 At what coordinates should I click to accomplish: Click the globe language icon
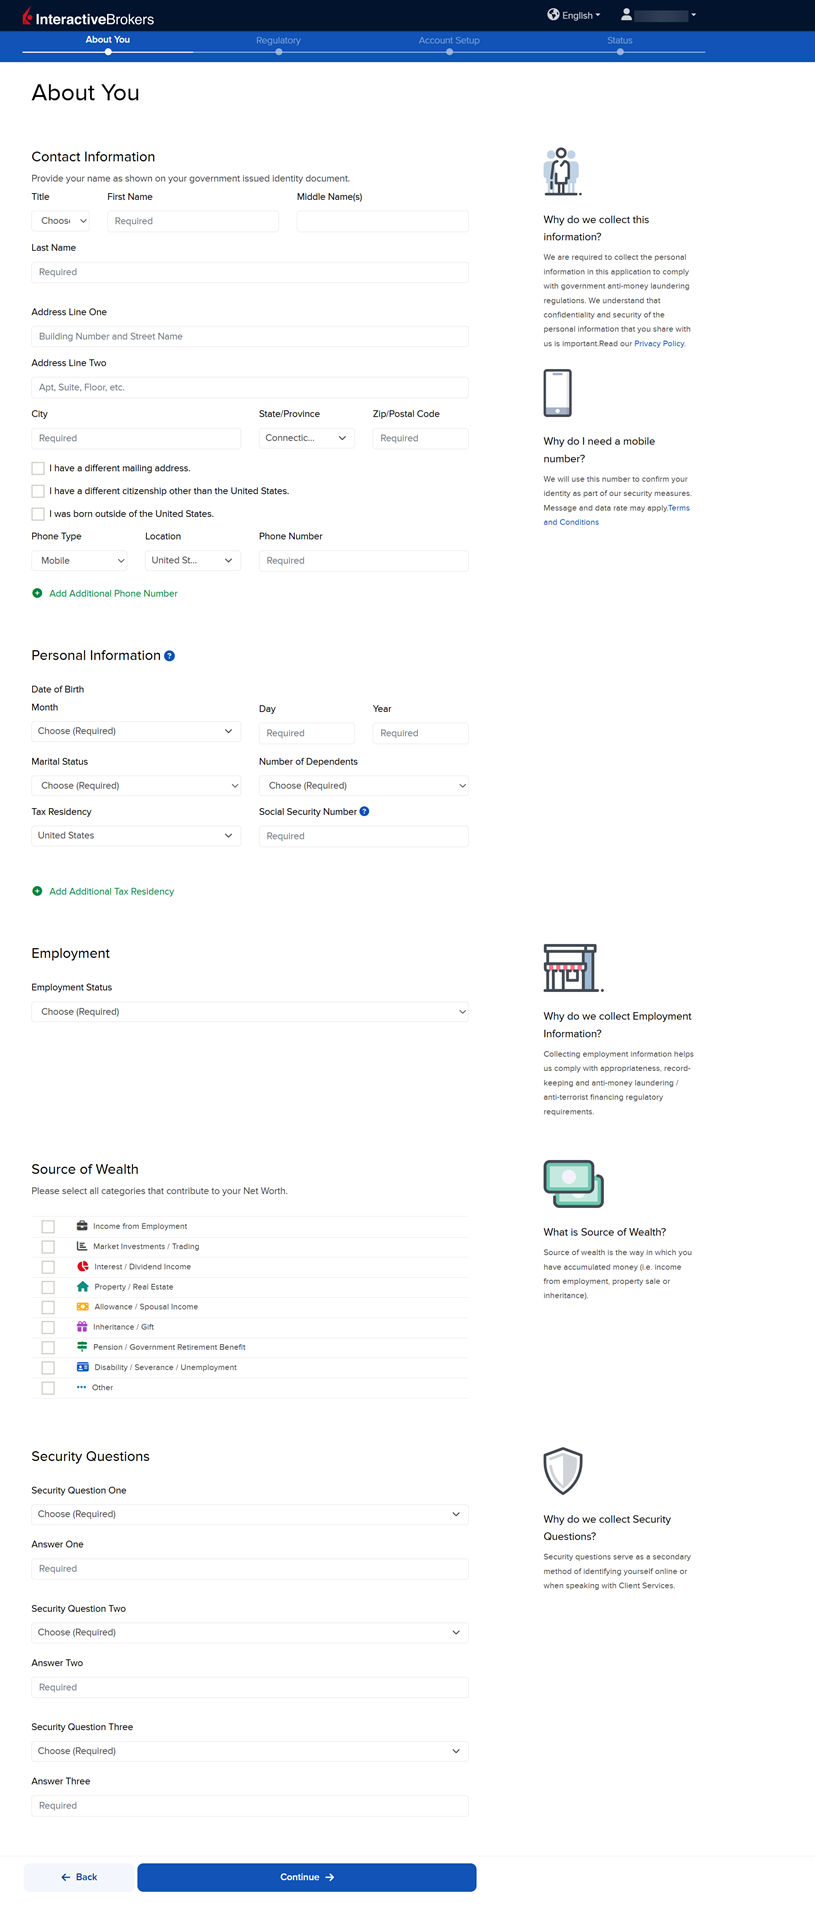point(553,15)
